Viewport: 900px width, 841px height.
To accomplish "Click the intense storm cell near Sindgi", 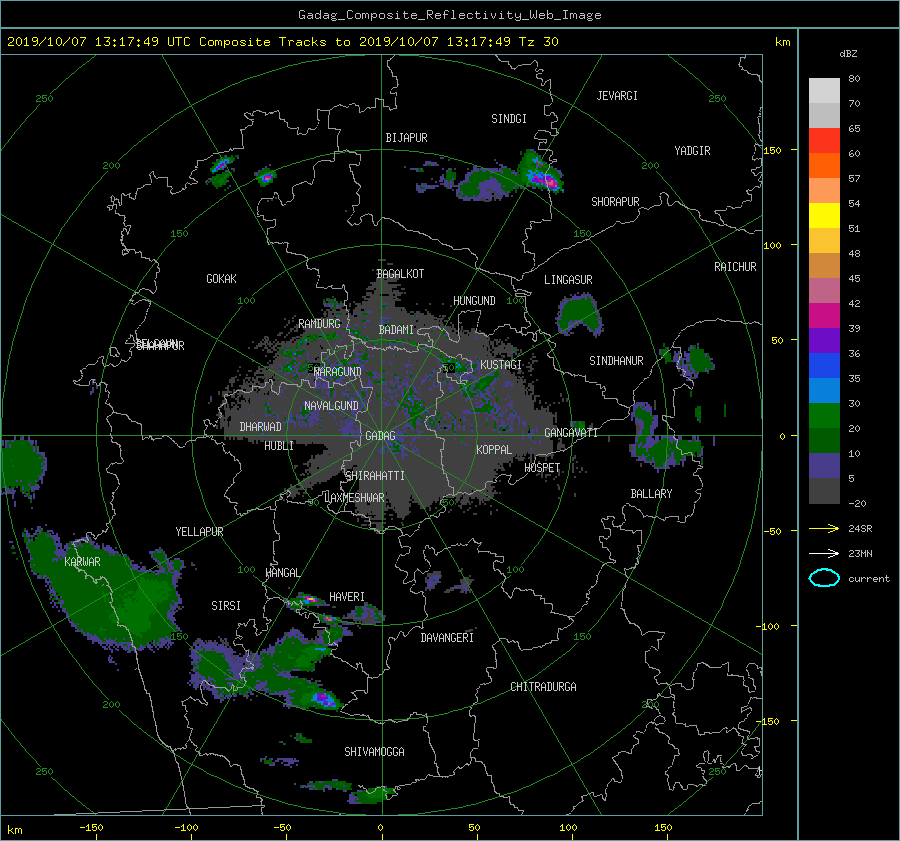I will pos(540,173).
